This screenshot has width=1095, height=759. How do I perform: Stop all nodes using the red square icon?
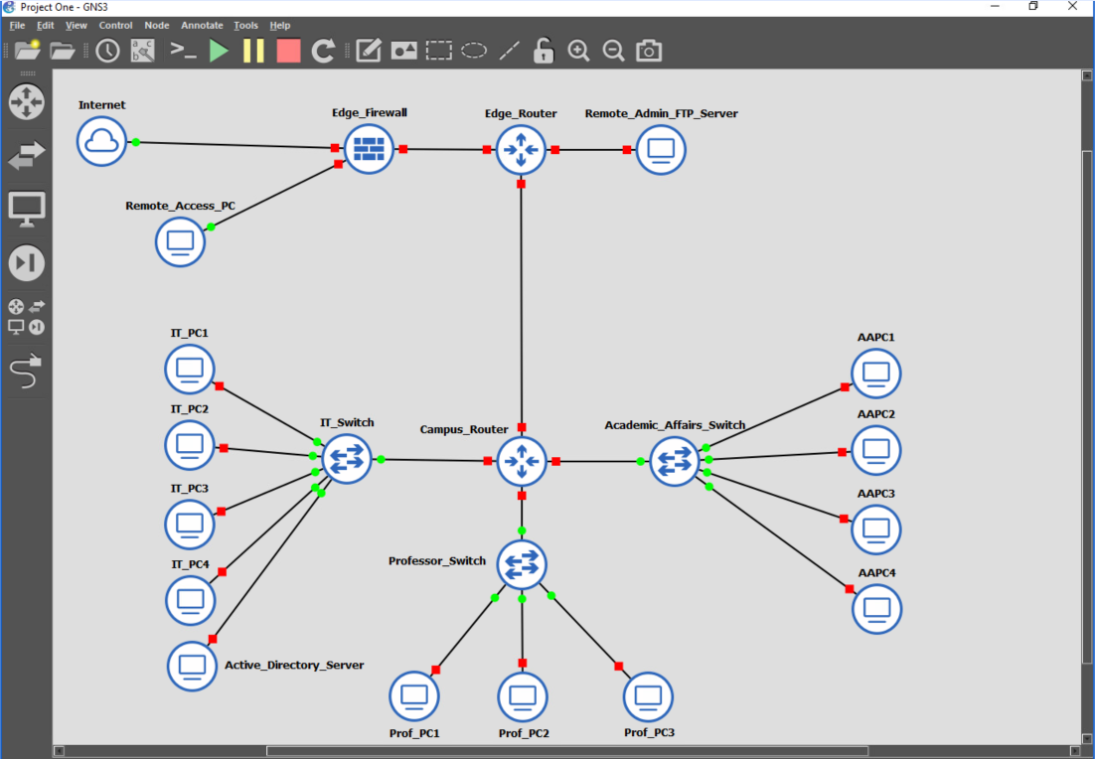[x=287, y=50]
